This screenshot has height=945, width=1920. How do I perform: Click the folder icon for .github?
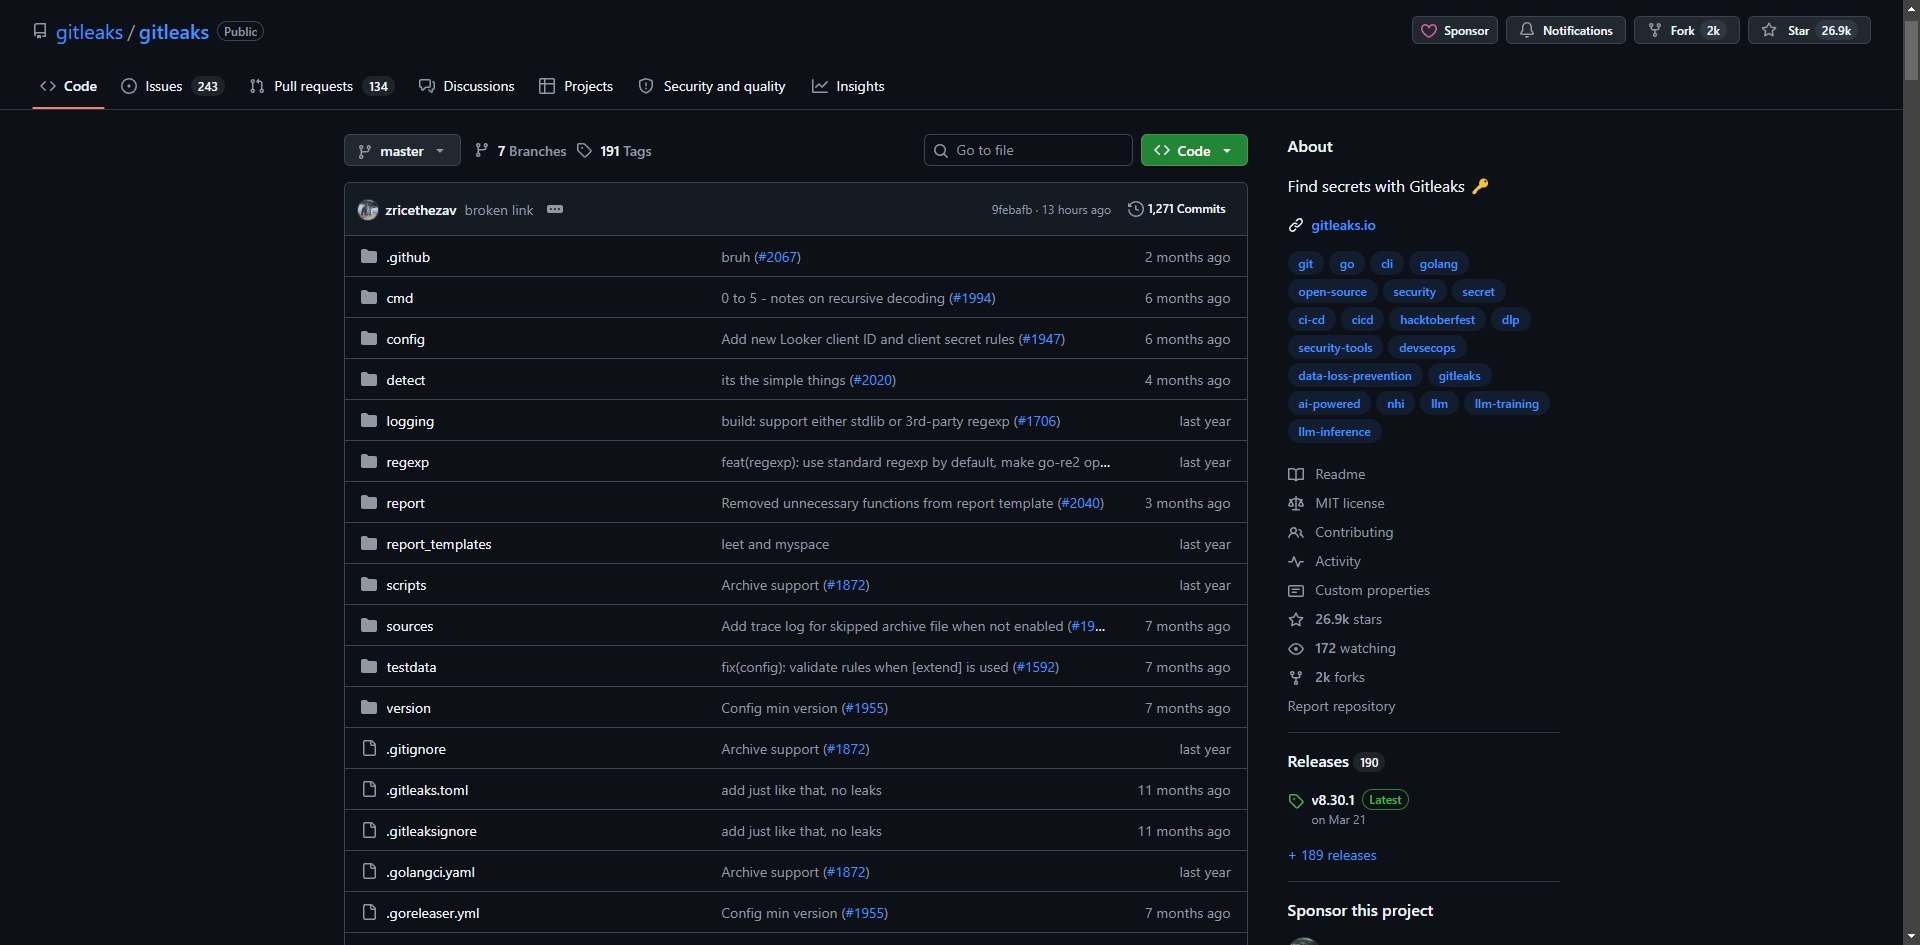click(369, 257)
